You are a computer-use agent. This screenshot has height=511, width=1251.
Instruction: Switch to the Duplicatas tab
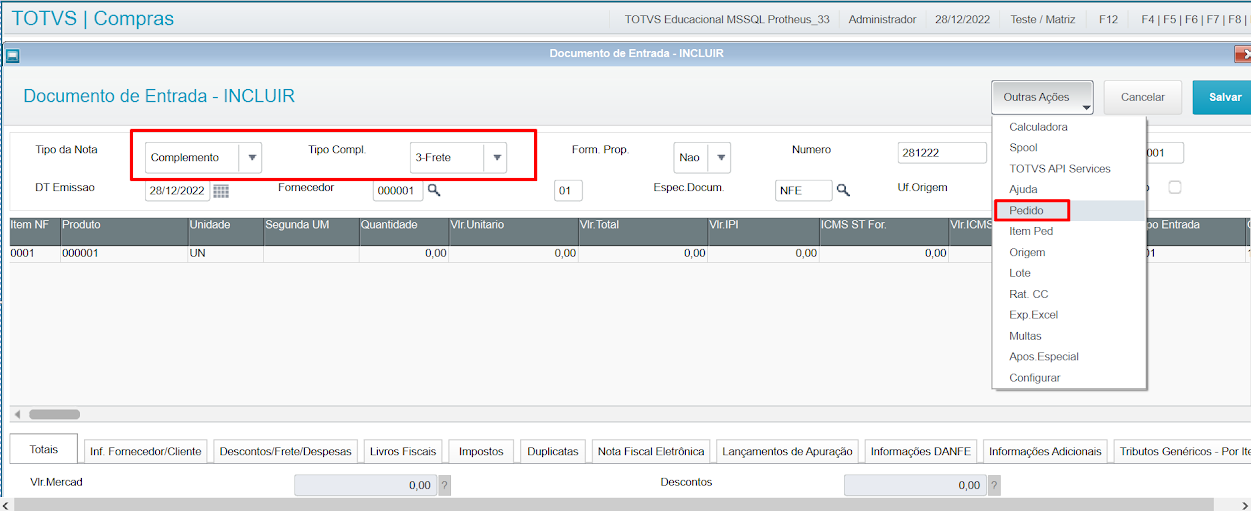point(553,451)
